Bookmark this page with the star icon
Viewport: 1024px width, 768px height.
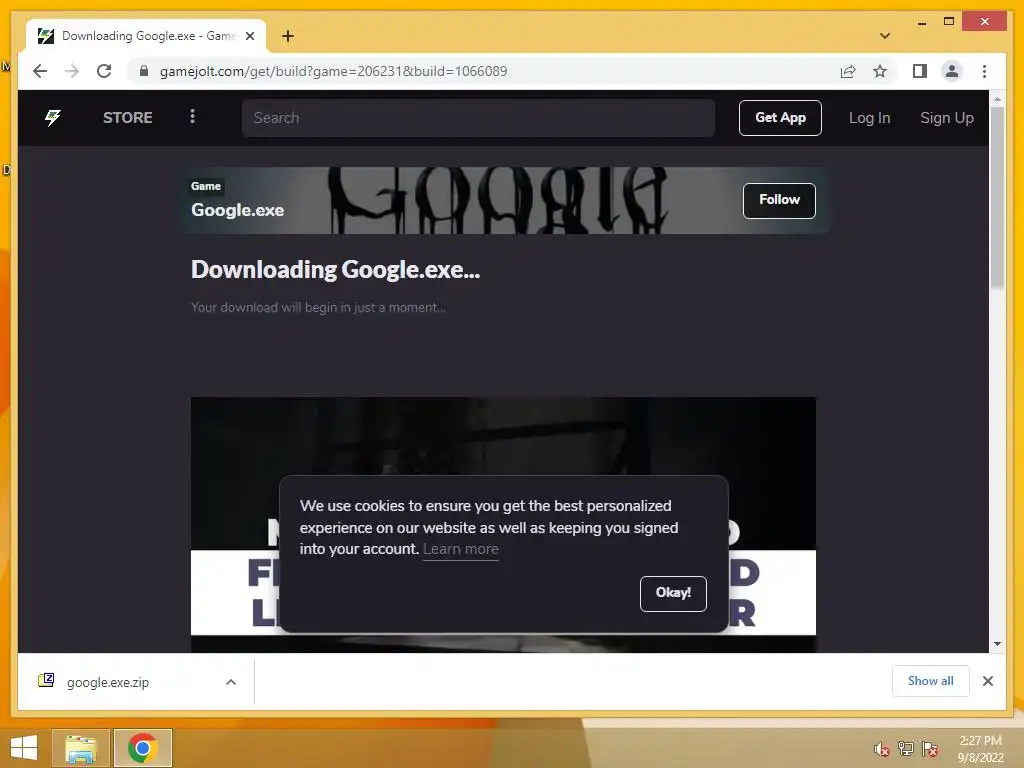[880, 71]
